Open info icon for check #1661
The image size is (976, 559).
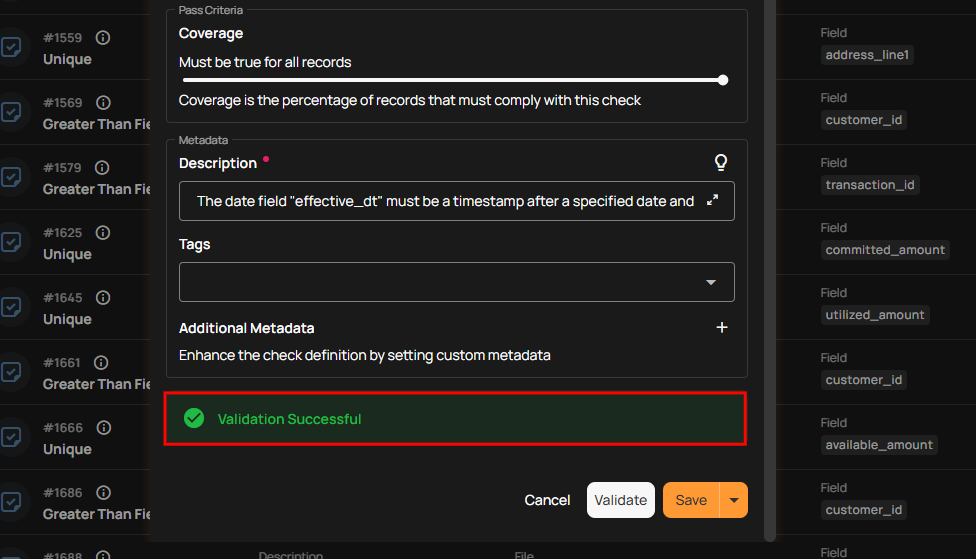click(103, 363)
